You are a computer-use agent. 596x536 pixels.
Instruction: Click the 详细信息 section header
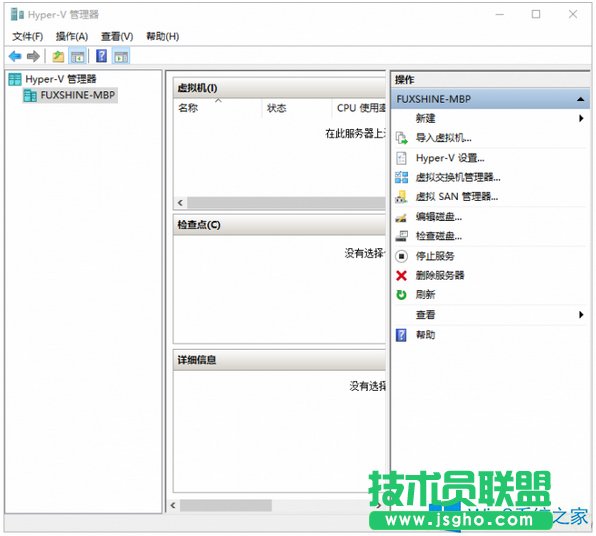pyautogui.click(x=279, y=360)
